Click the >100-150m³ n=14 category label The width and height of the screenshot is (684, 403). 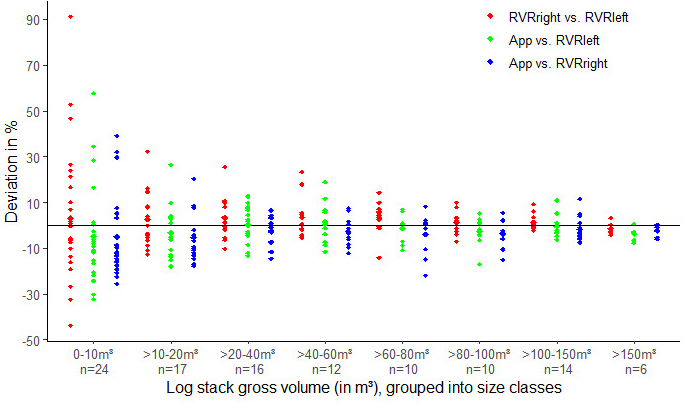[555, 361]
